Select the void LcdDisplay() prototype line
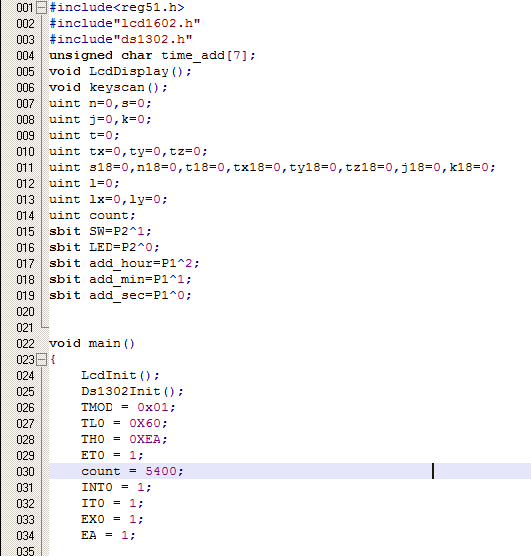This screenshot has width=531, height=556. click(120, 72)
